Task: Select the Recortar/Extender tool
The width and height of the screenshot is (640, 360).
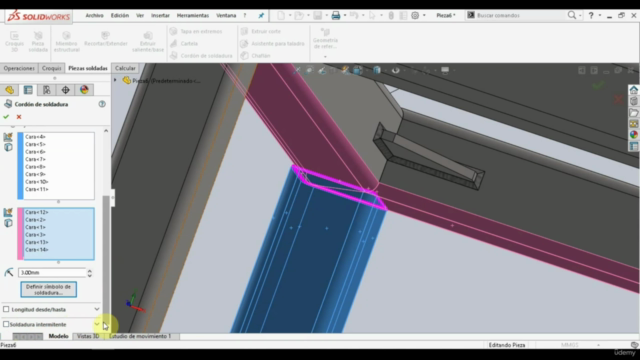Action: point(106,39)
